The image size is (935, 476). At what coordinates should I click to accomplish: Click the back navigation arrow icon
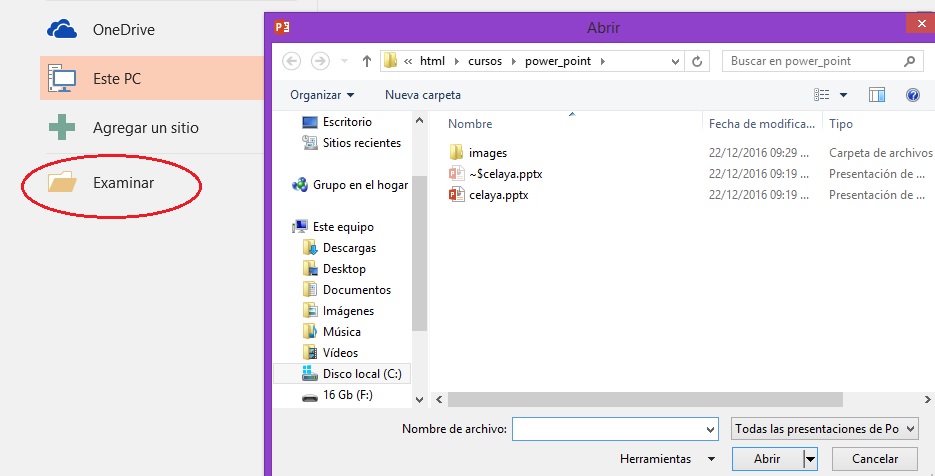(x=292, y=61)
